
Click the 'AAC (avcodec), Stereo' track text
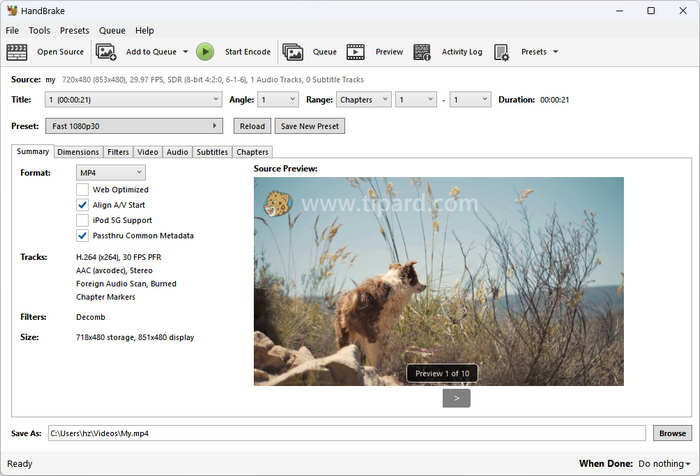pyautogui.click(x=114, y=271)
